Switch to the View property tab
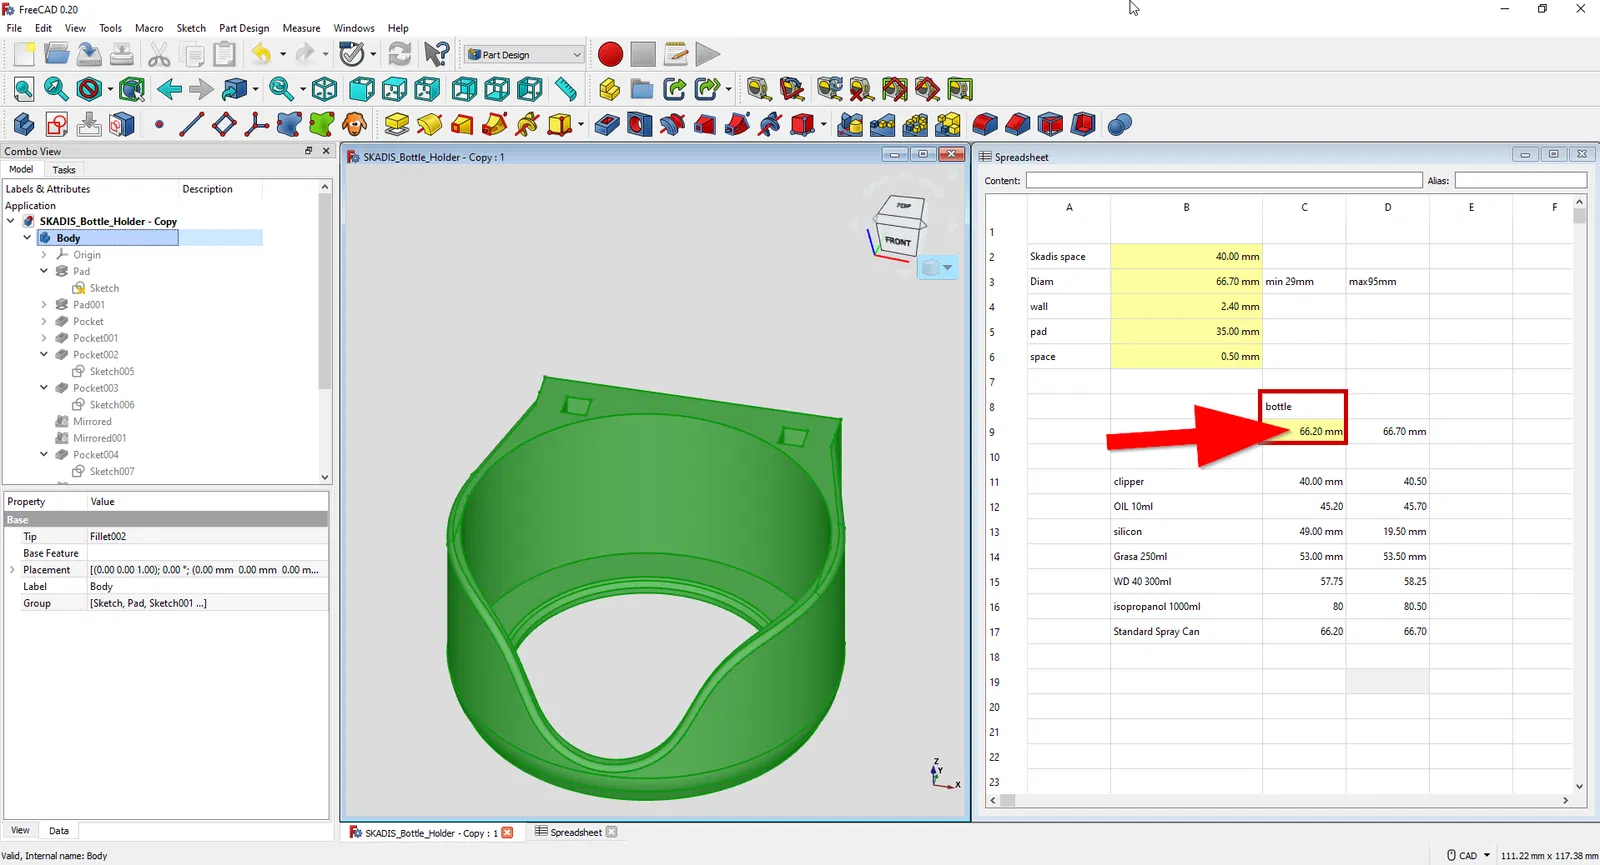This screenshot has width=1600, height=865. point(20,831)
